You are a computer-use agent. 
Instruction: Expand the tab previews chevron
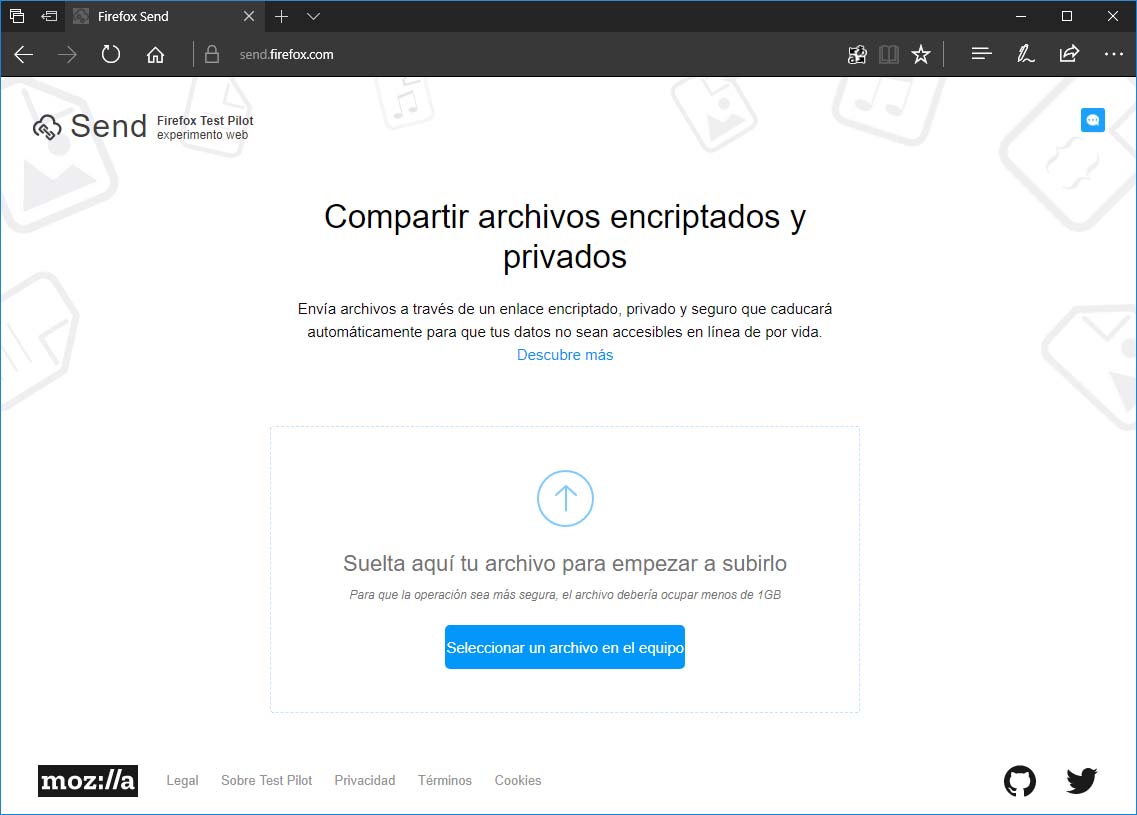pyautogui.click(x=313, y=16)
